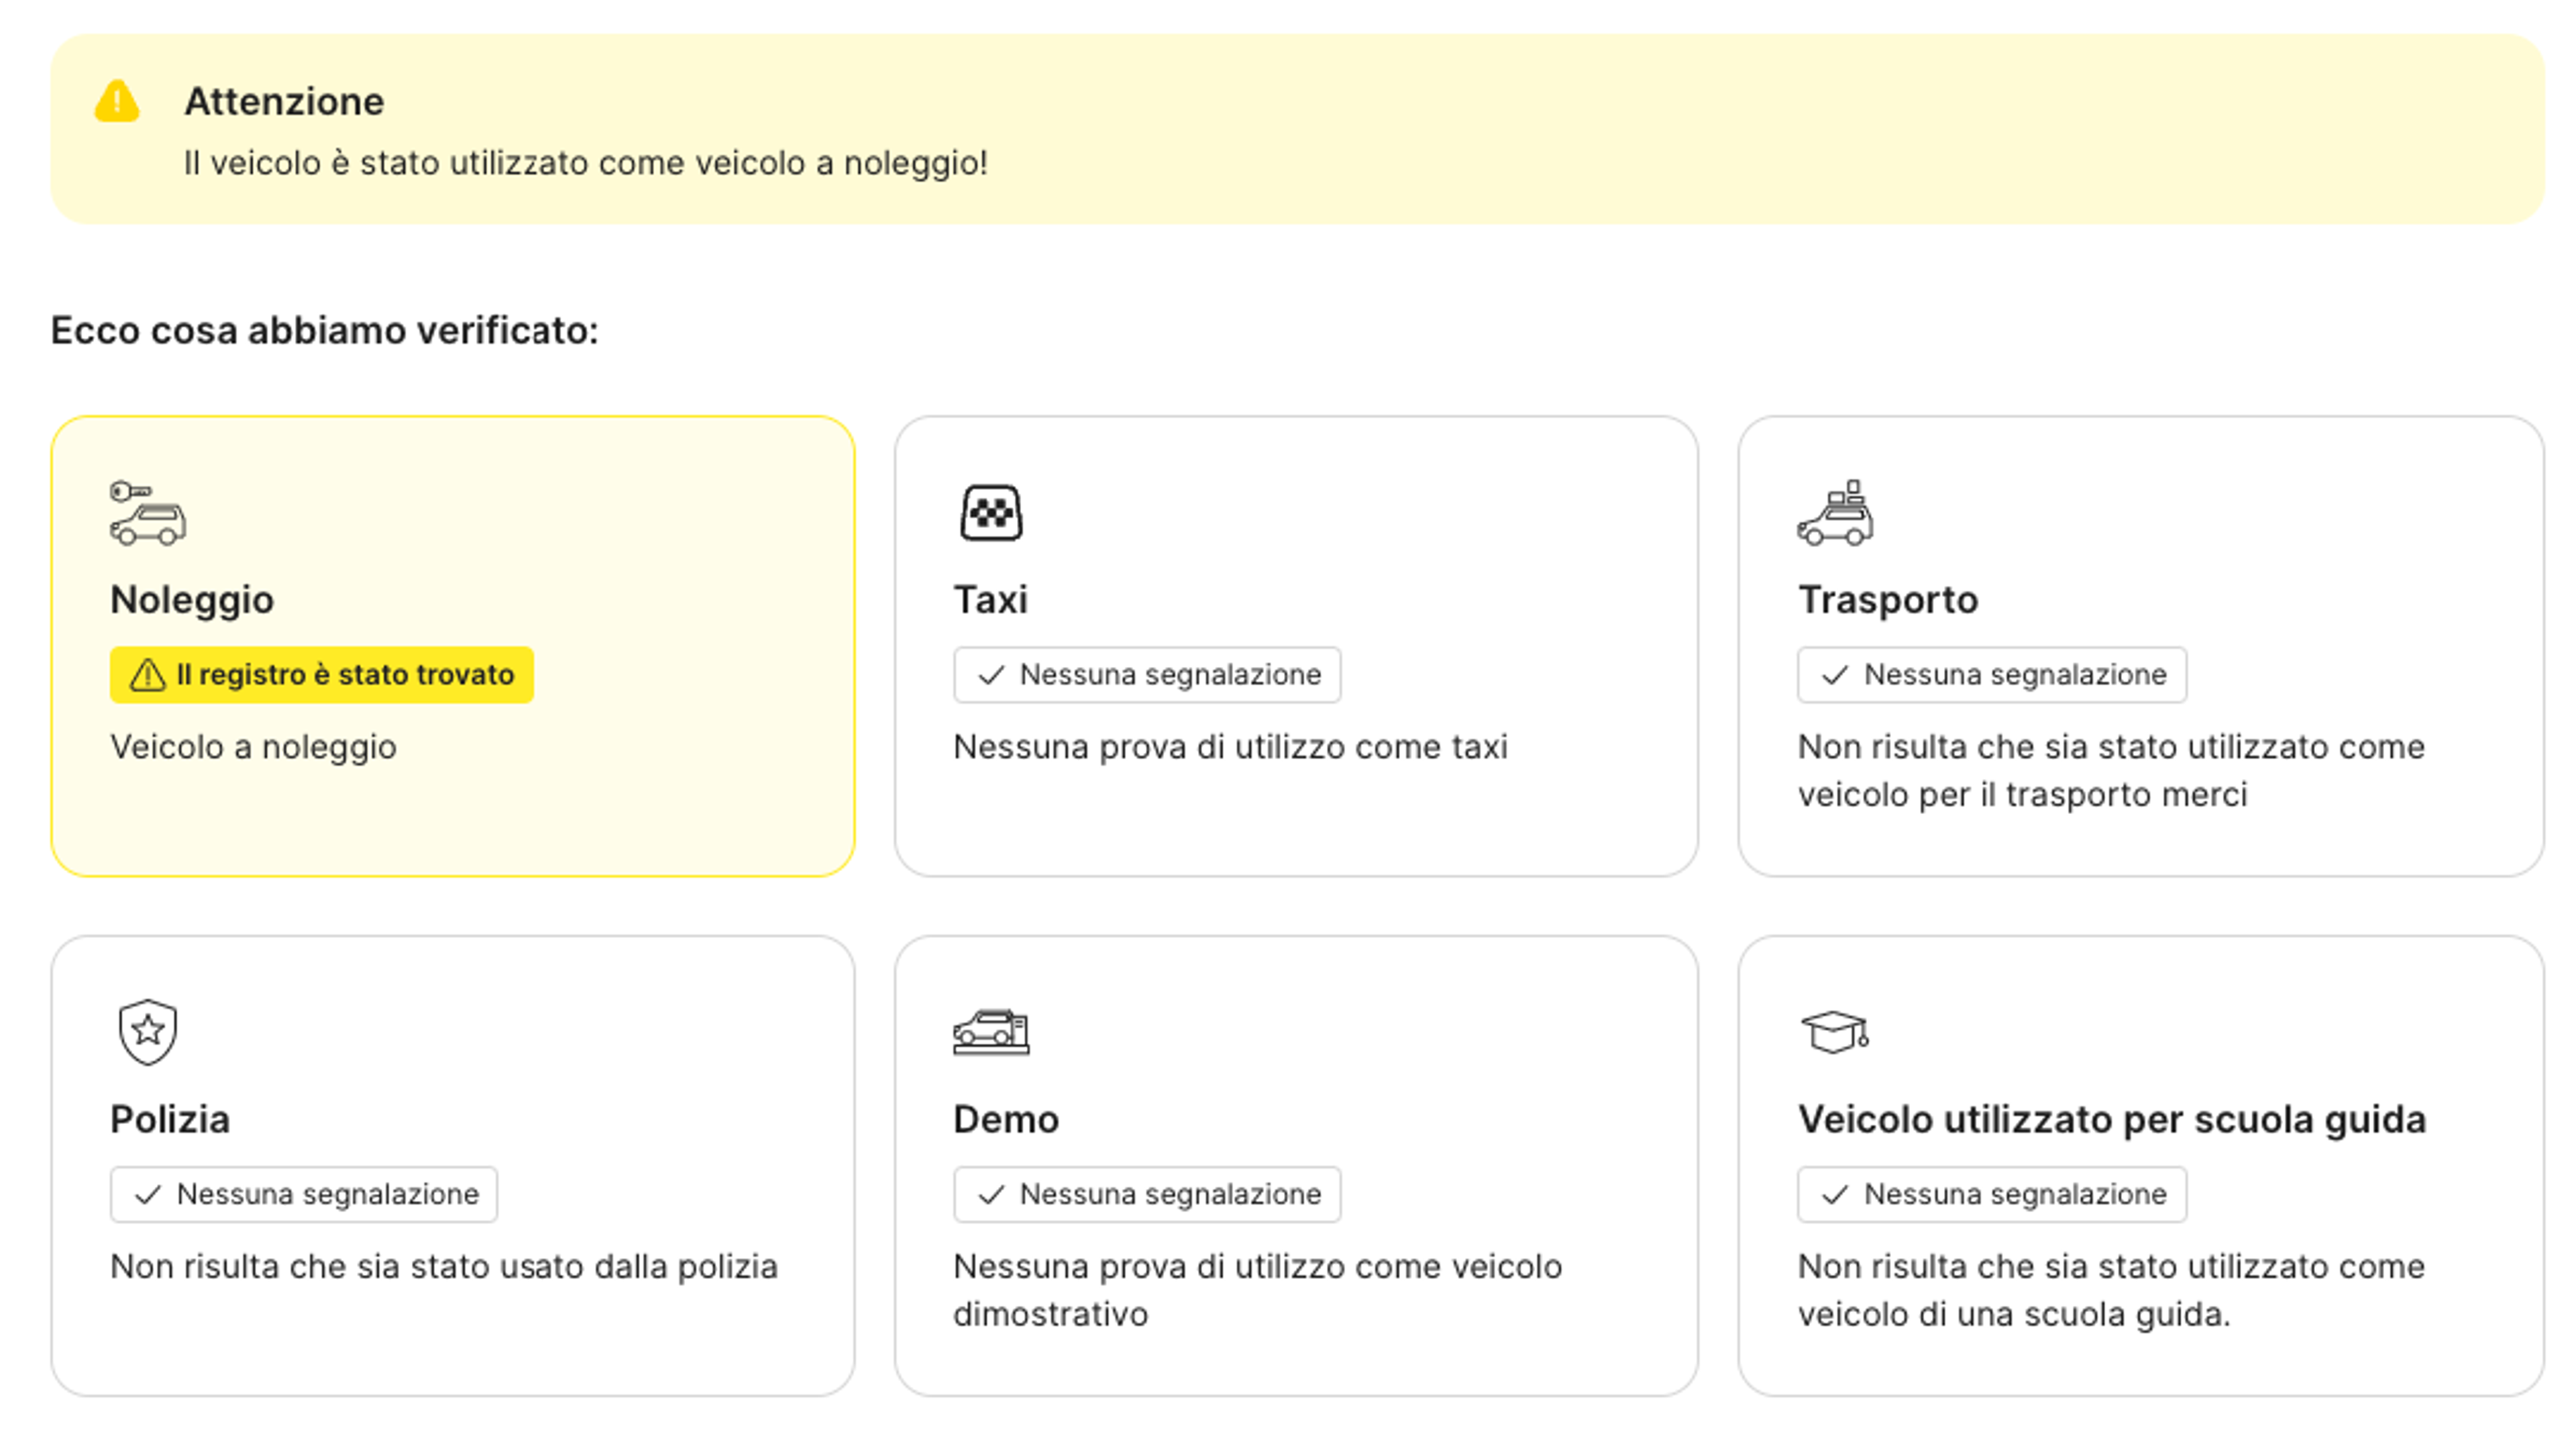
Task: Click the Demo card description text
Action: click(1256, 1289)
